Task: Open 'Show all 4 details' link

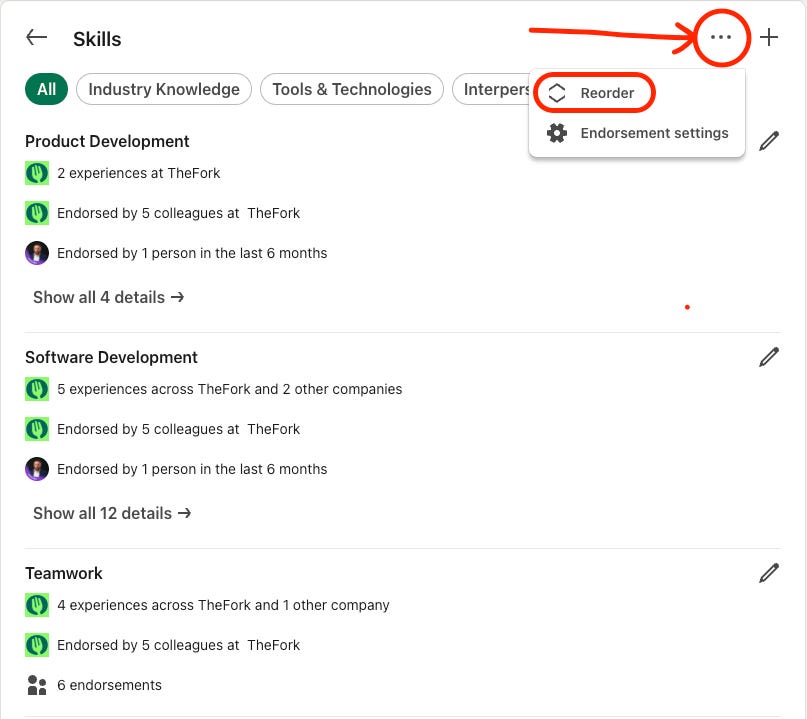Action: 109,297
